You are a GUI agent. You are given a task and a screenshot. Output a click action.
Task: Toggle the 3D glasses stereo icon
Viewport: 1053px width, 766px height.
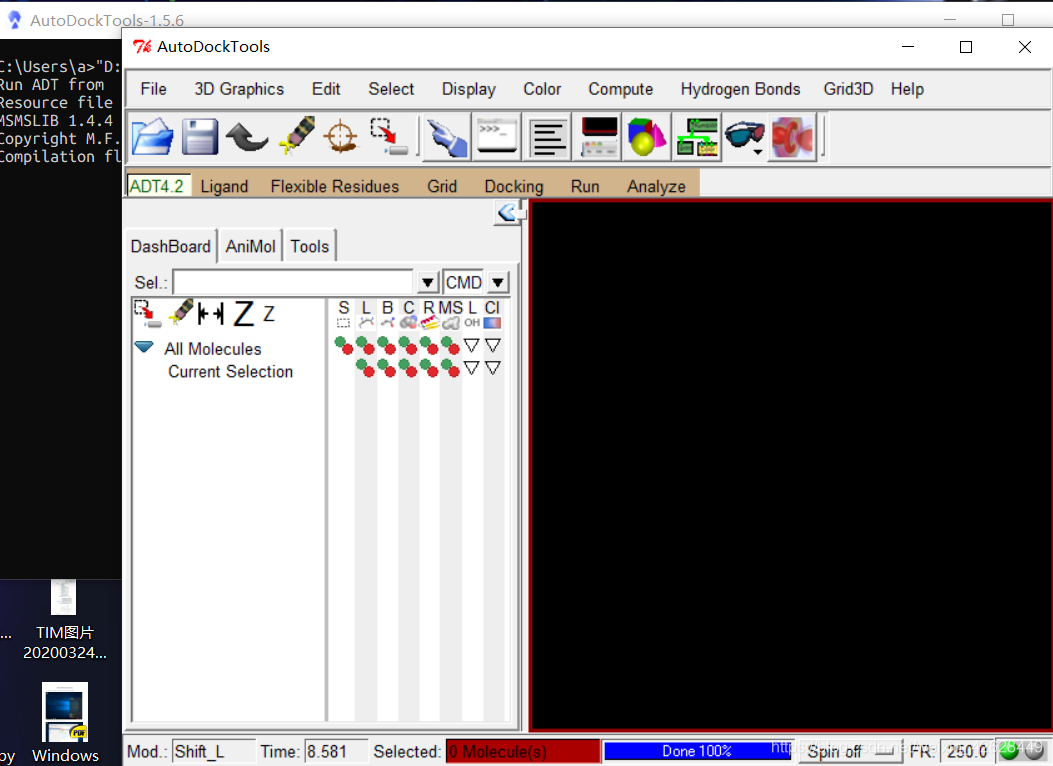click(744, 136)
